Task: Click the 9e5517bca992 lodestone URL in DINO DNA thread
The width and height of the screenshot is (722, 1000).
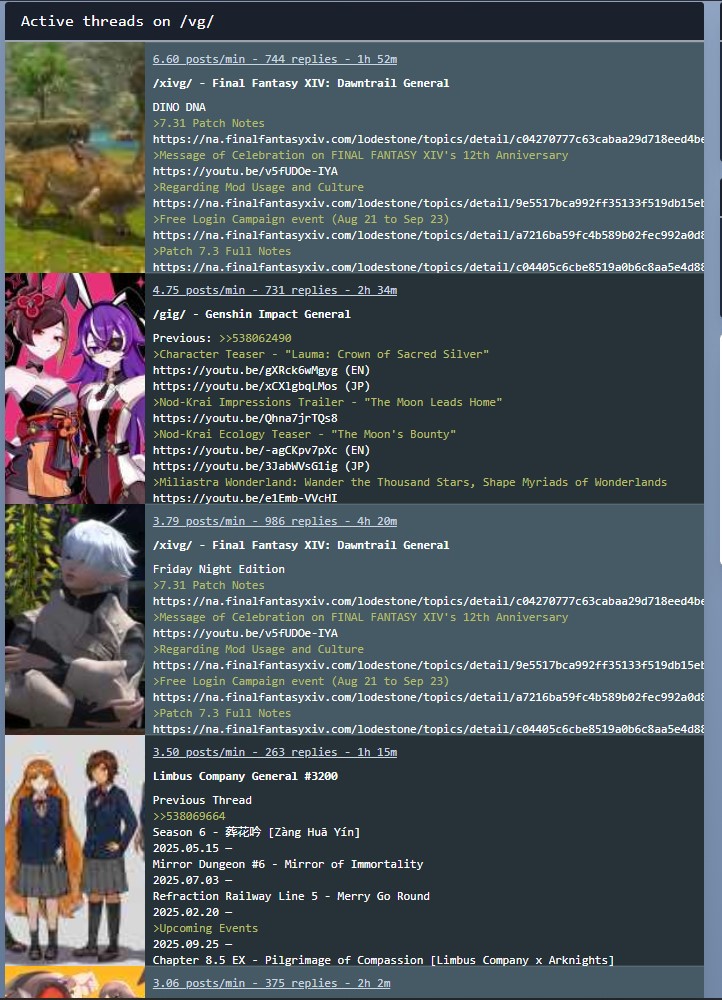Action: pyautogui.click(x=428, y=203)
